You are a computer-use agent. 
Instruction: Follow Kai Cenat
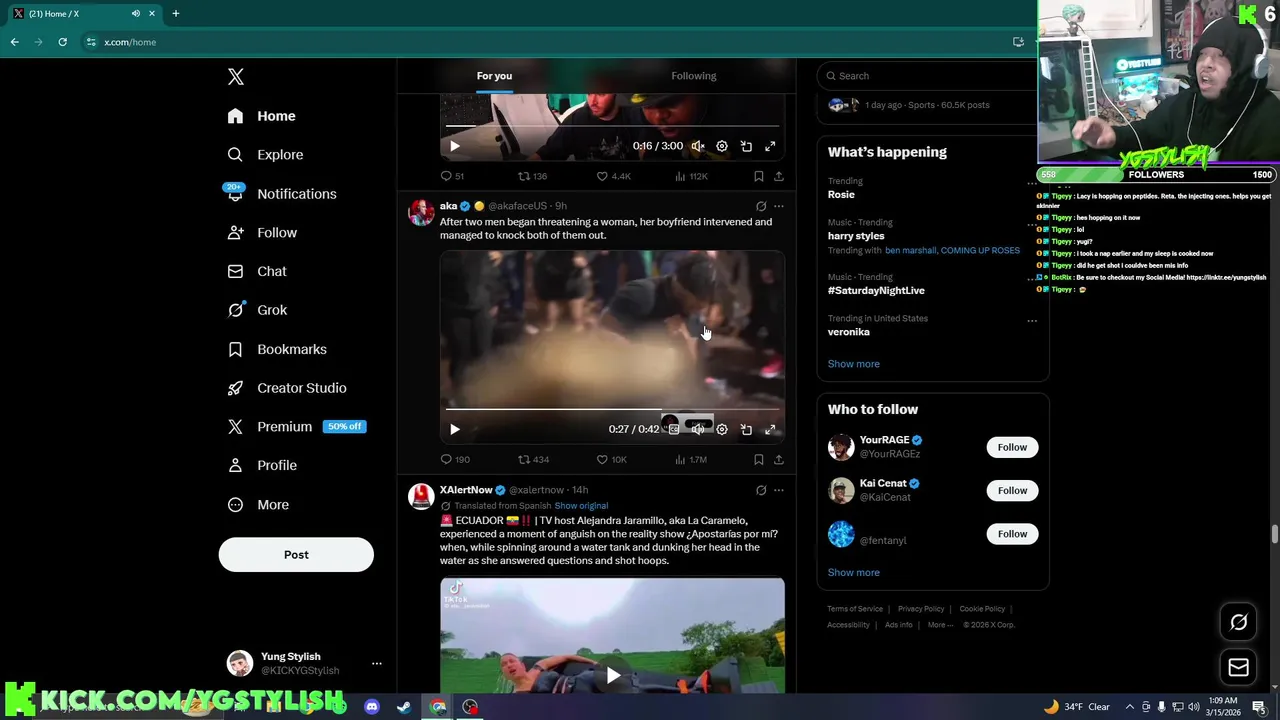click(x=1012, y=490)
